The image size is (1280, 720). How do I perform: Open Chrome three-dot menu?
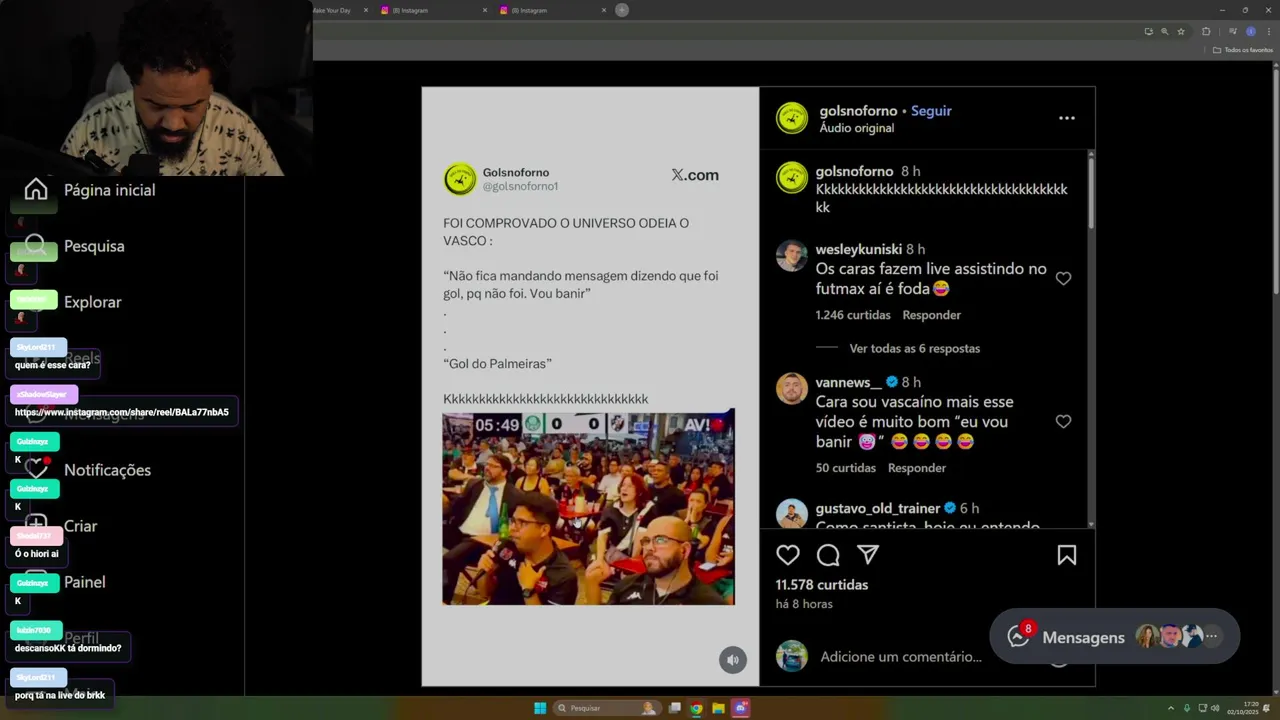pyautogui.click(x=1268, y=31)
